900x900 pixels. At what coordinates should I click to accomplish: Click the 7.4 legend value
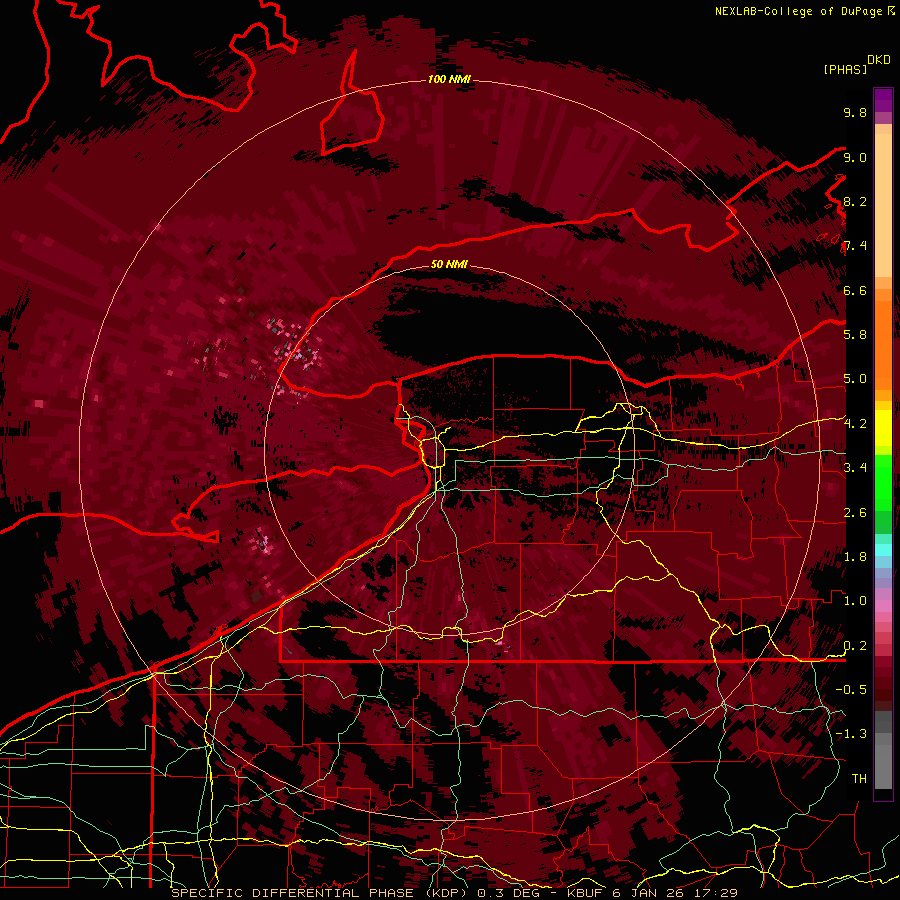(x=855, y=246)
